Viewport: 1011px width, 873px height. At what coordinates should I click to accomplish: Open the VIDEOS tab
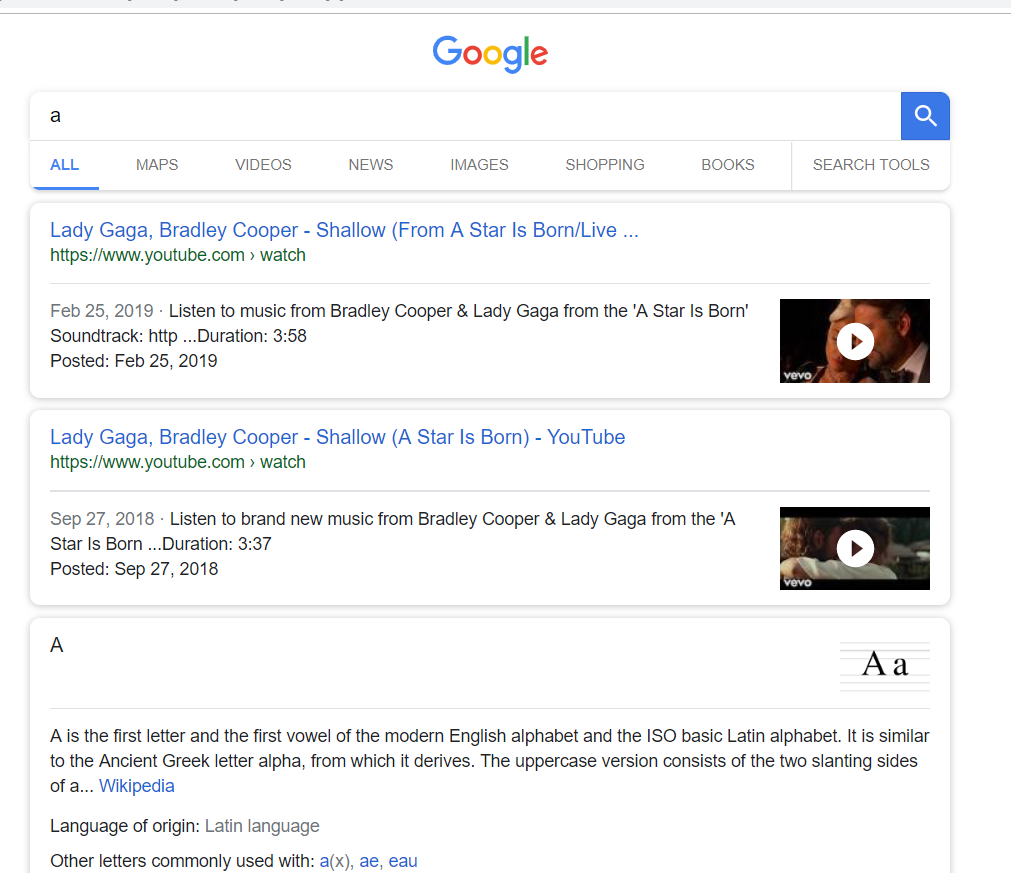pyautogui.click(x=263, y=165)
